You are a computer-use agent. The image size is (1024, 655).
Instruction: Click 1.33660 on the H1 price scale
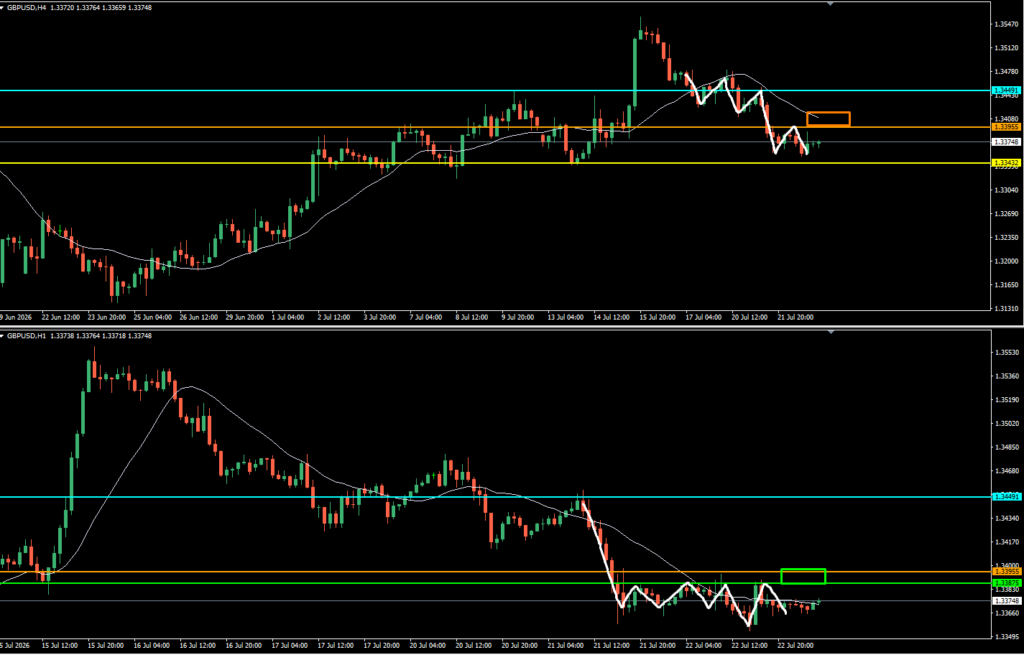click(x=1006, y=613)
